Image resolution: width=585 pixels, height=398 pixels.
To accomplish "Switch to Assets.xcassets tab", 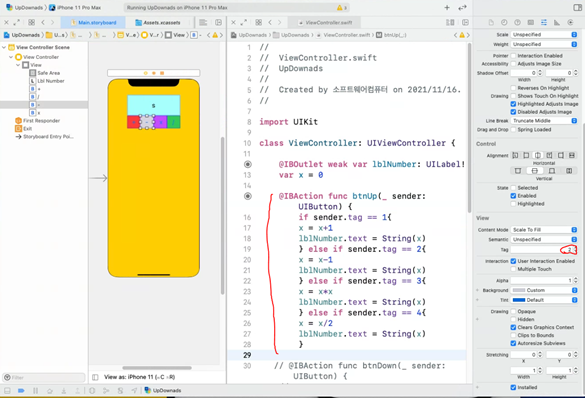I will tap(158, 23).
